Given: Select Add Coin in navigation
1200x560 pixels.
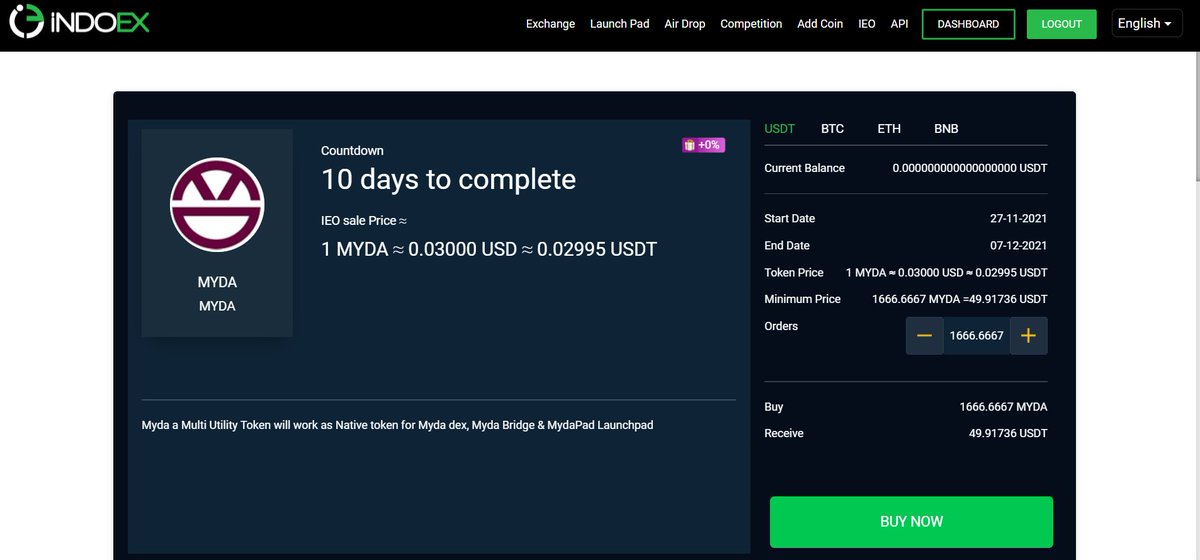Looking at the screenshot, I should [820, 24].
